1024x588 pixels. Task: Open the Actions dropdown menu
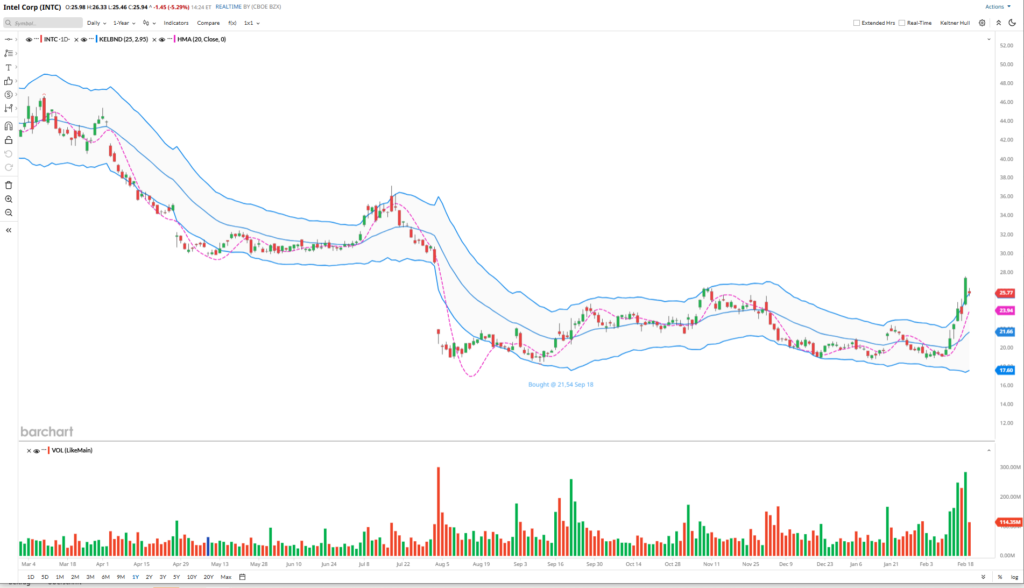point(997,7)
